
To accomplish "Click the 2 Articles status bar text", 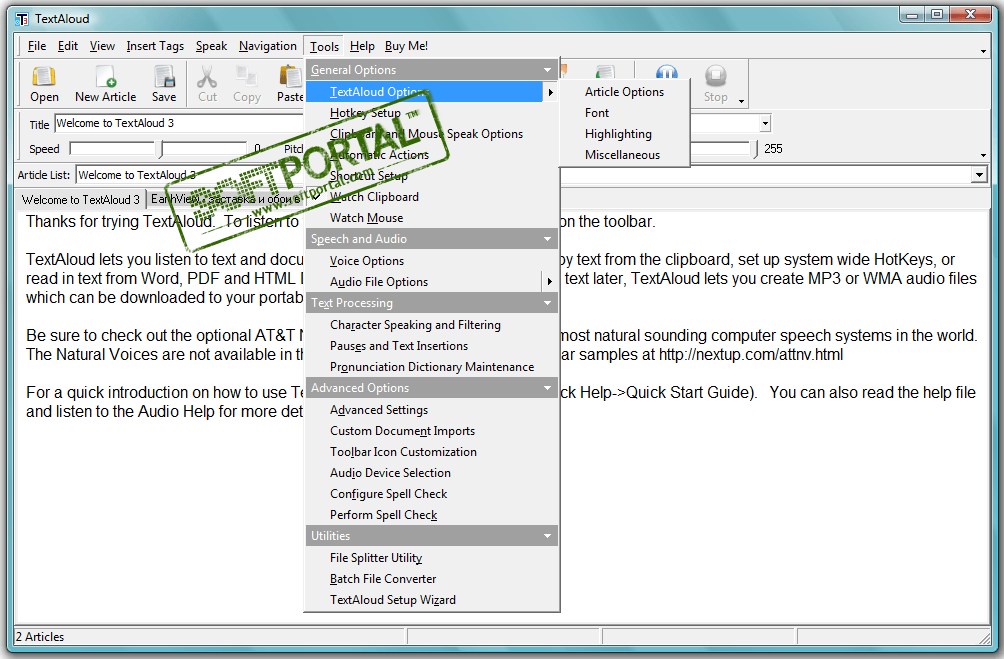I will point(40,637).
